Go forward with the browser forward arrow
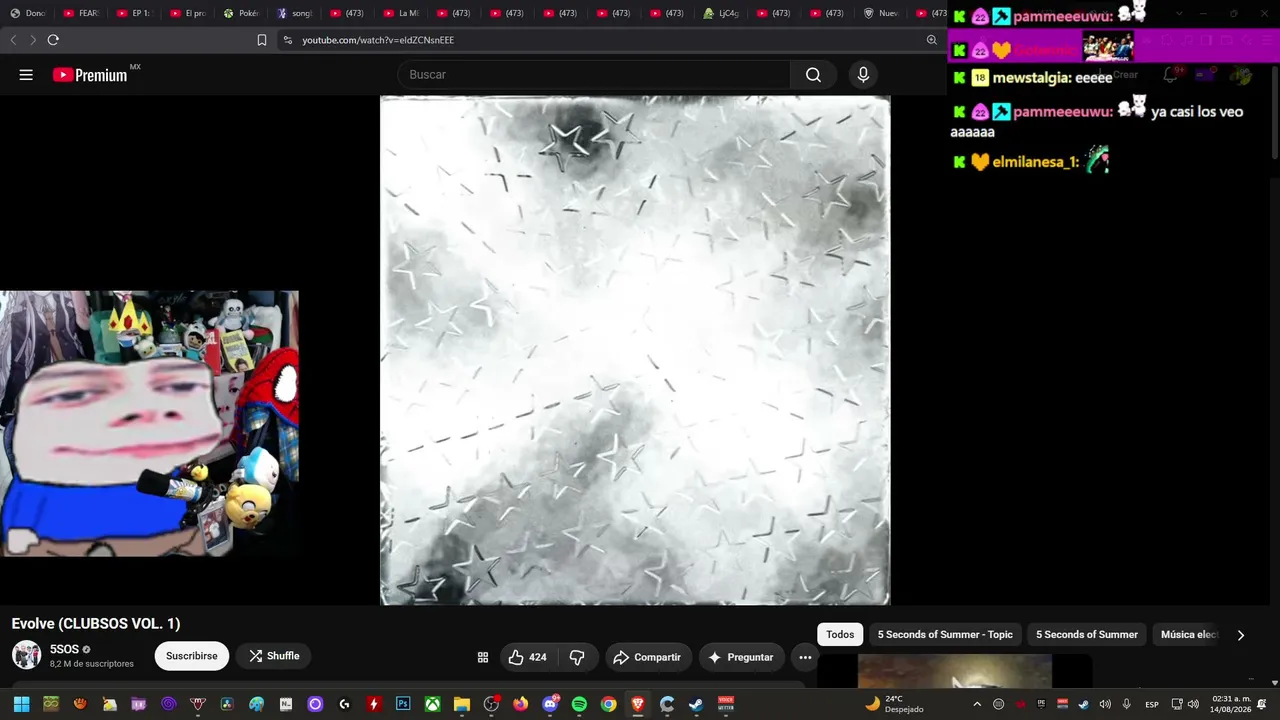 [33, 40]
